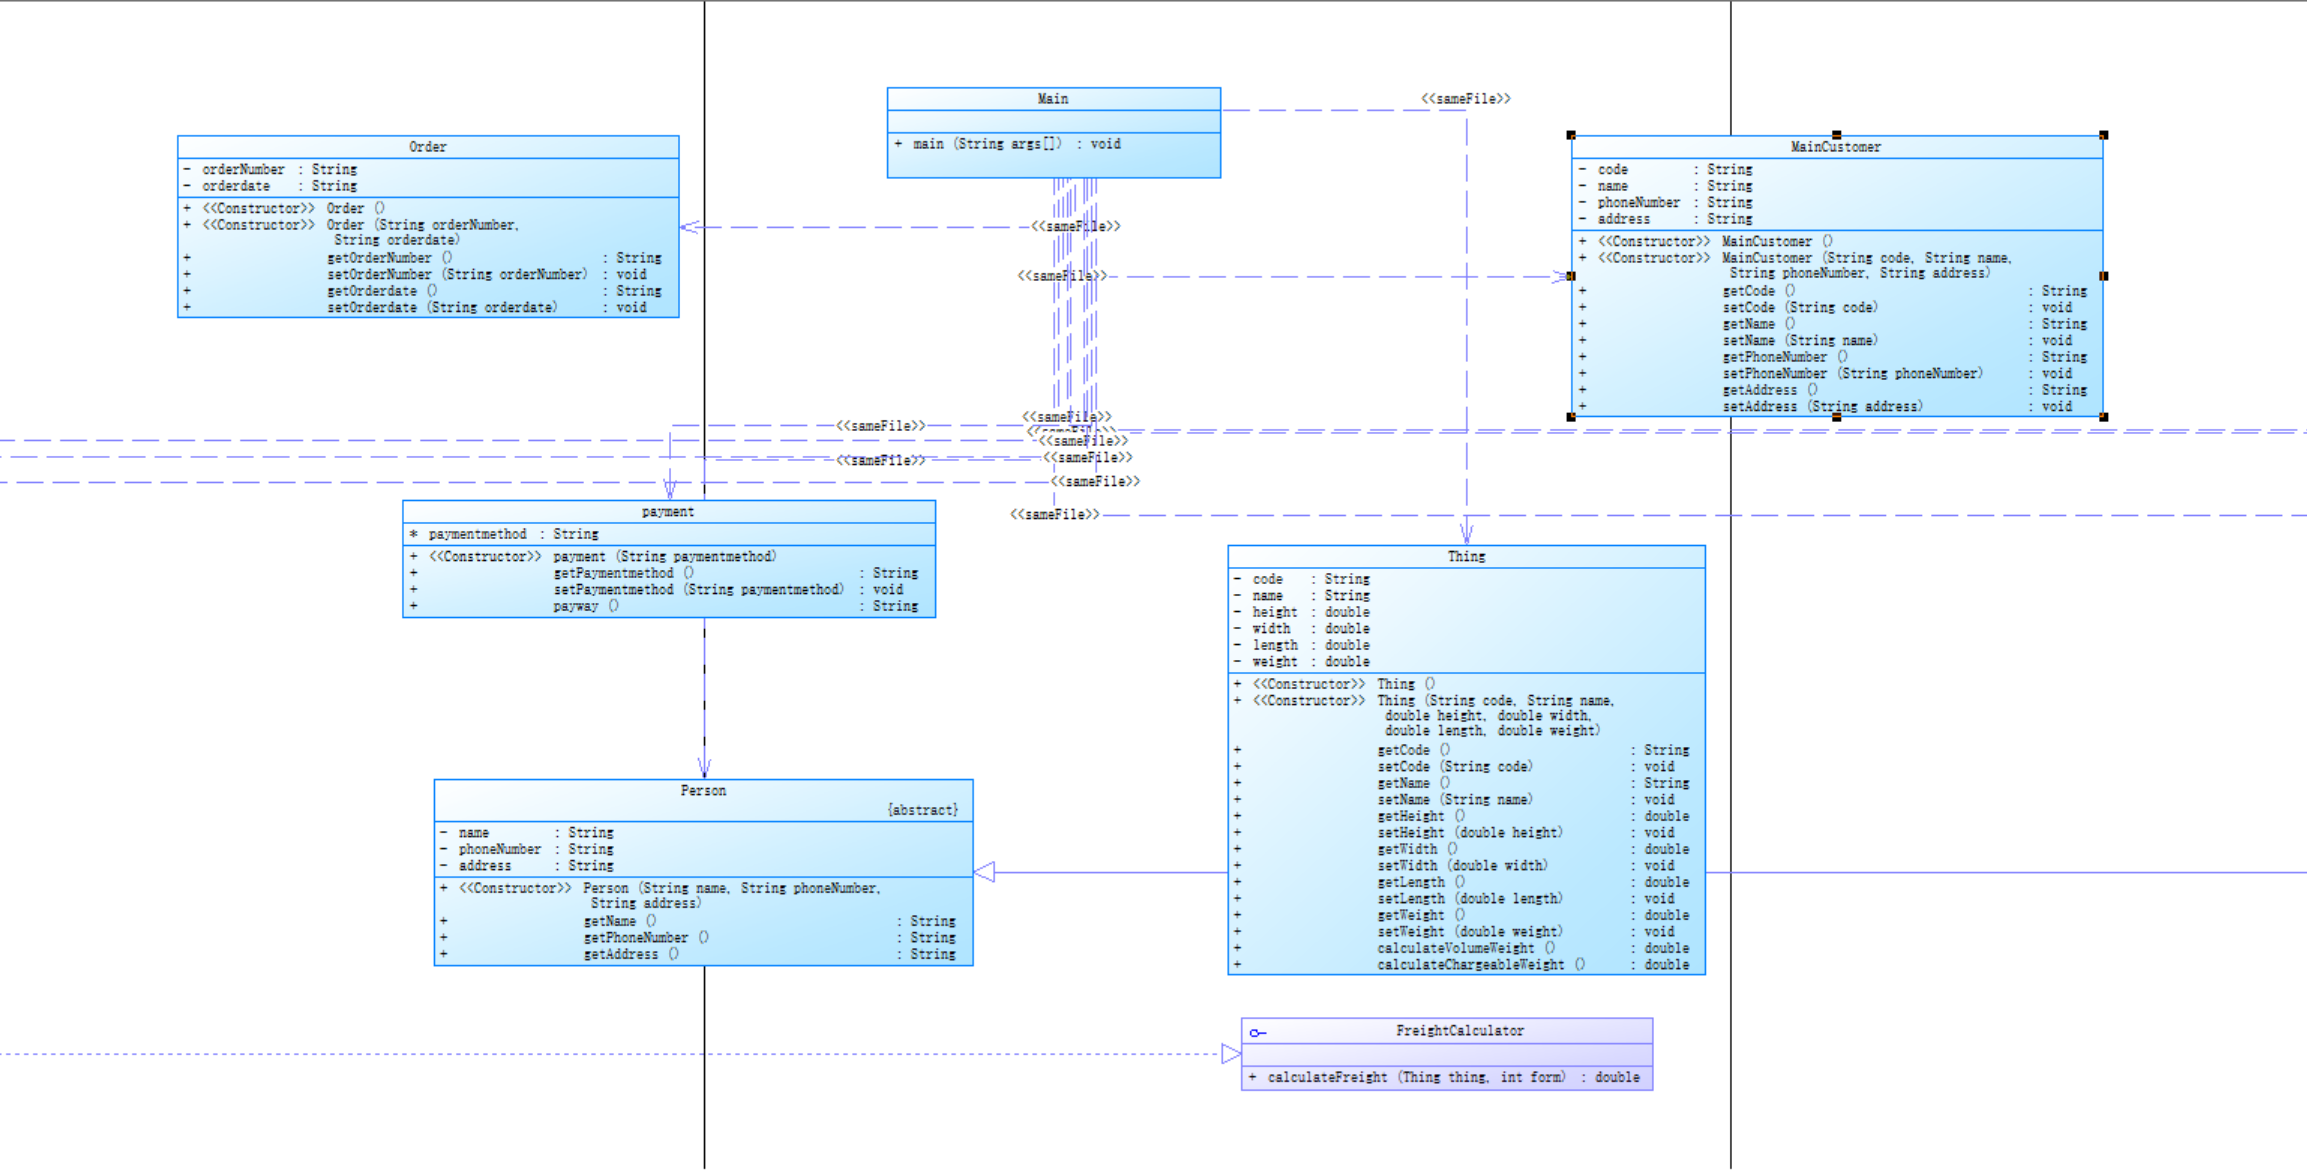2307x1170 pixels.
Task: Select the Main class header
Action: [x=1052, y=99]
